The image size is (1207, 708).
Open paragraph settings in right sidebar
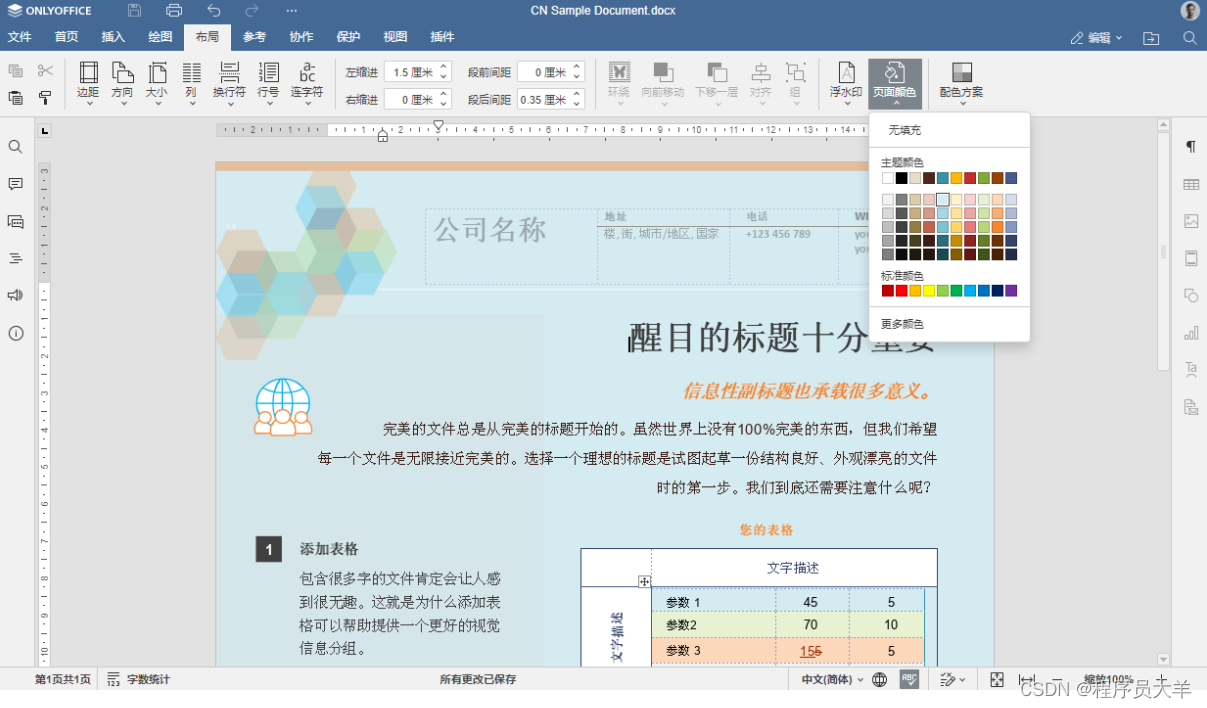(x=1191, y=147)
